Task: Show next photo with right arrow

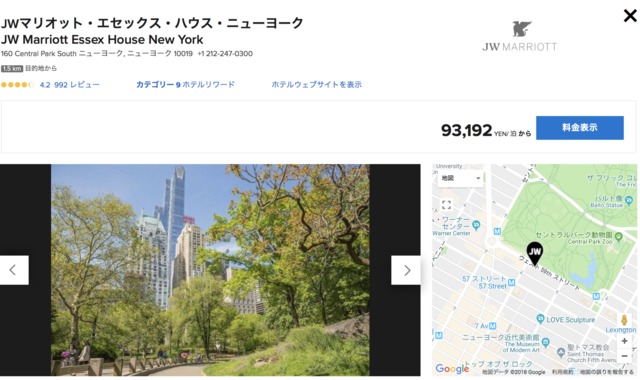Action: coord(406,270)
